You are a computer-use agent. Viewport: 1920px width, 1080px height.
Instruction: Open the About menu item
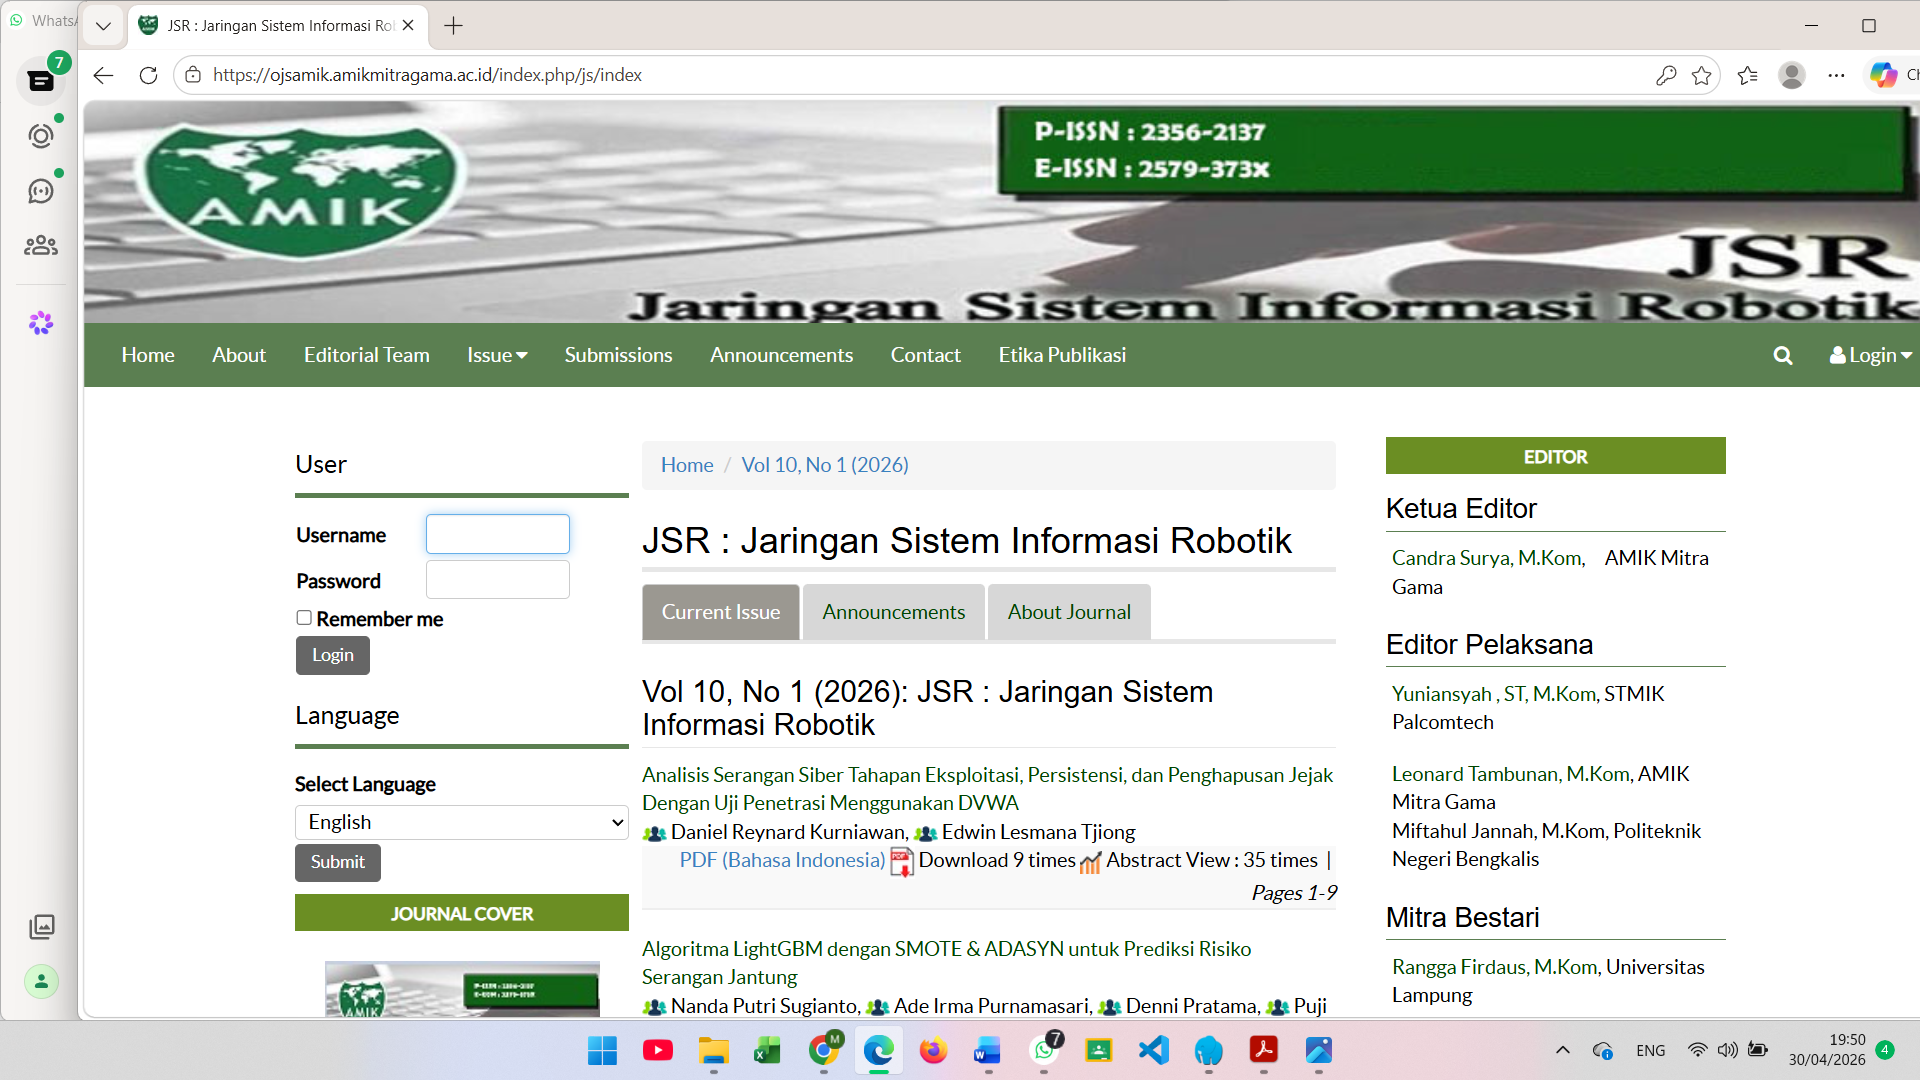239,355
